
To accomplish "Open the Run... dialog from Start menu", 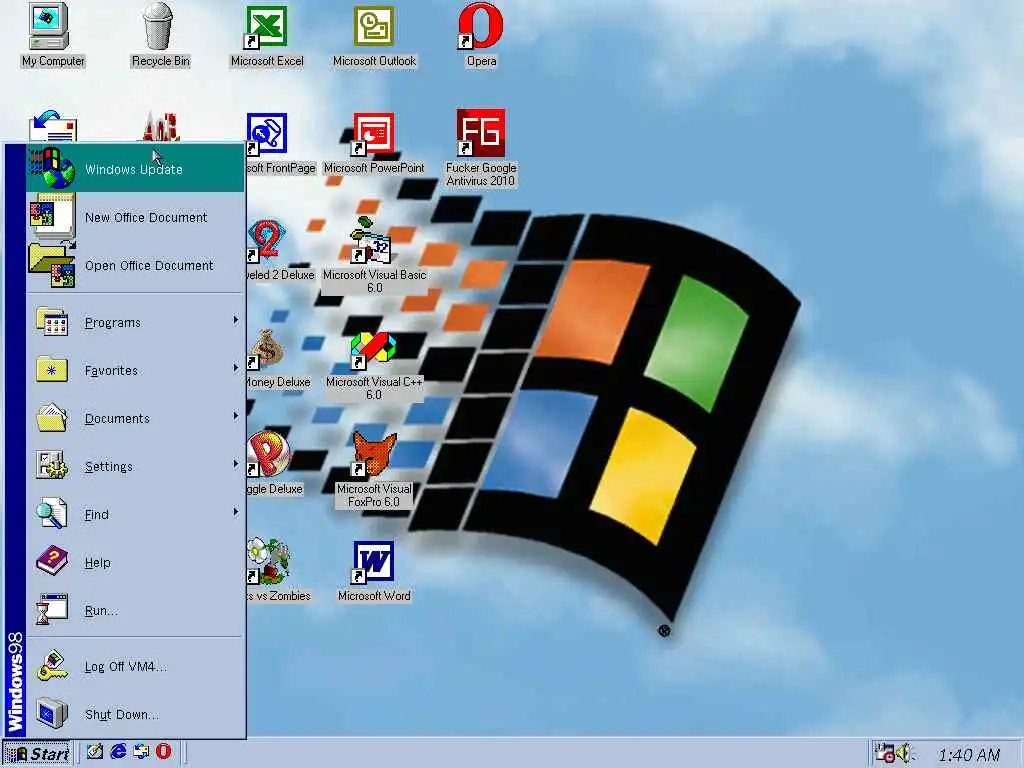I will 135,610.
